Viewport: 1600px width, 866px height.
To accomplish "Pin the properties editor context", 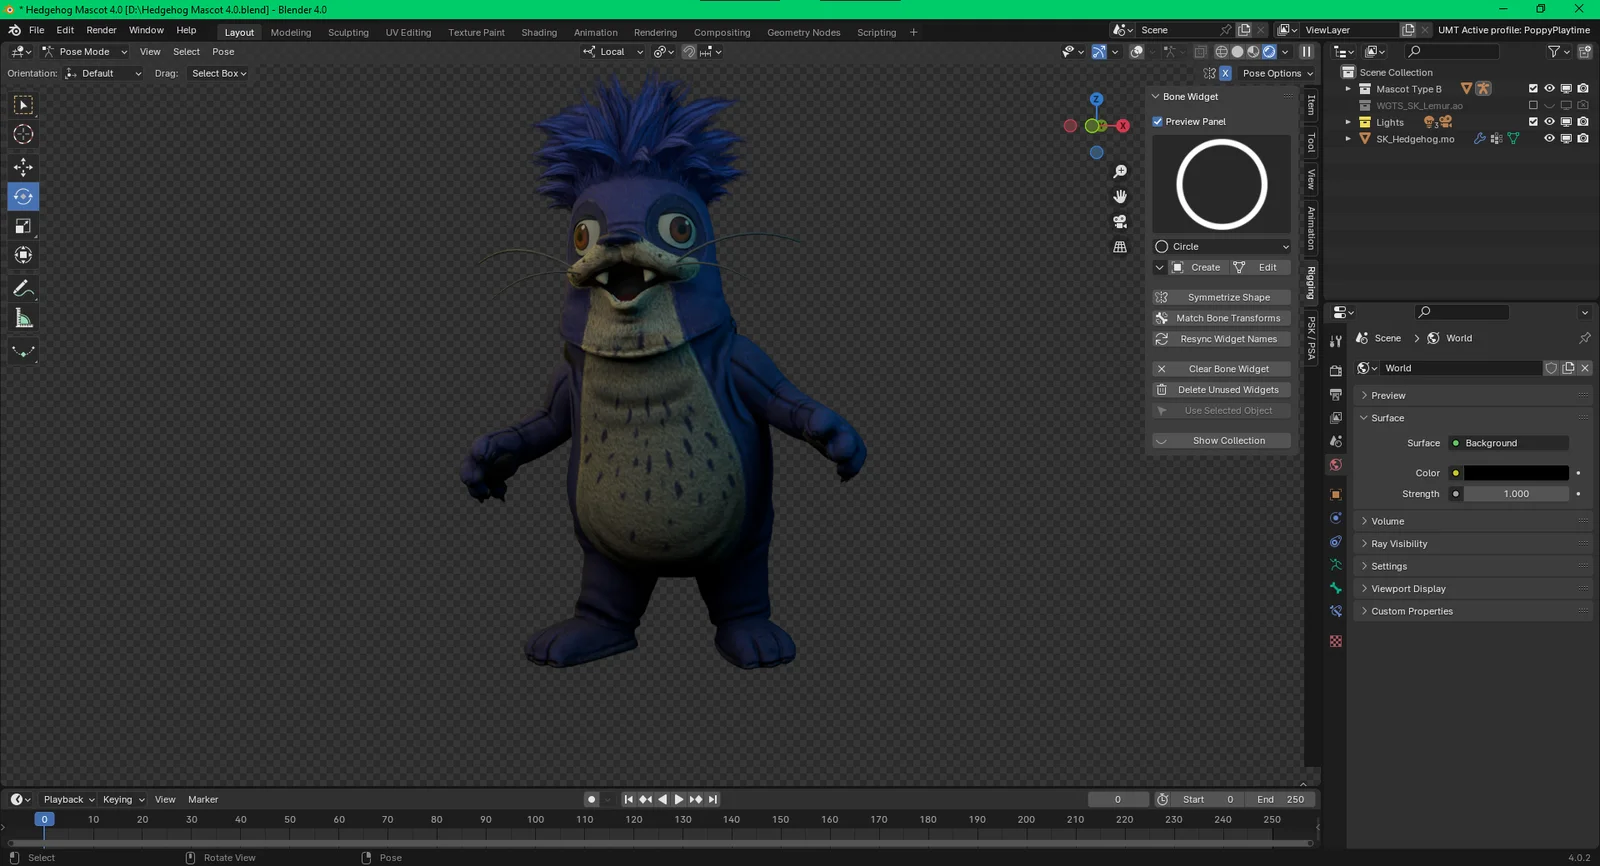I will 1585,338.
